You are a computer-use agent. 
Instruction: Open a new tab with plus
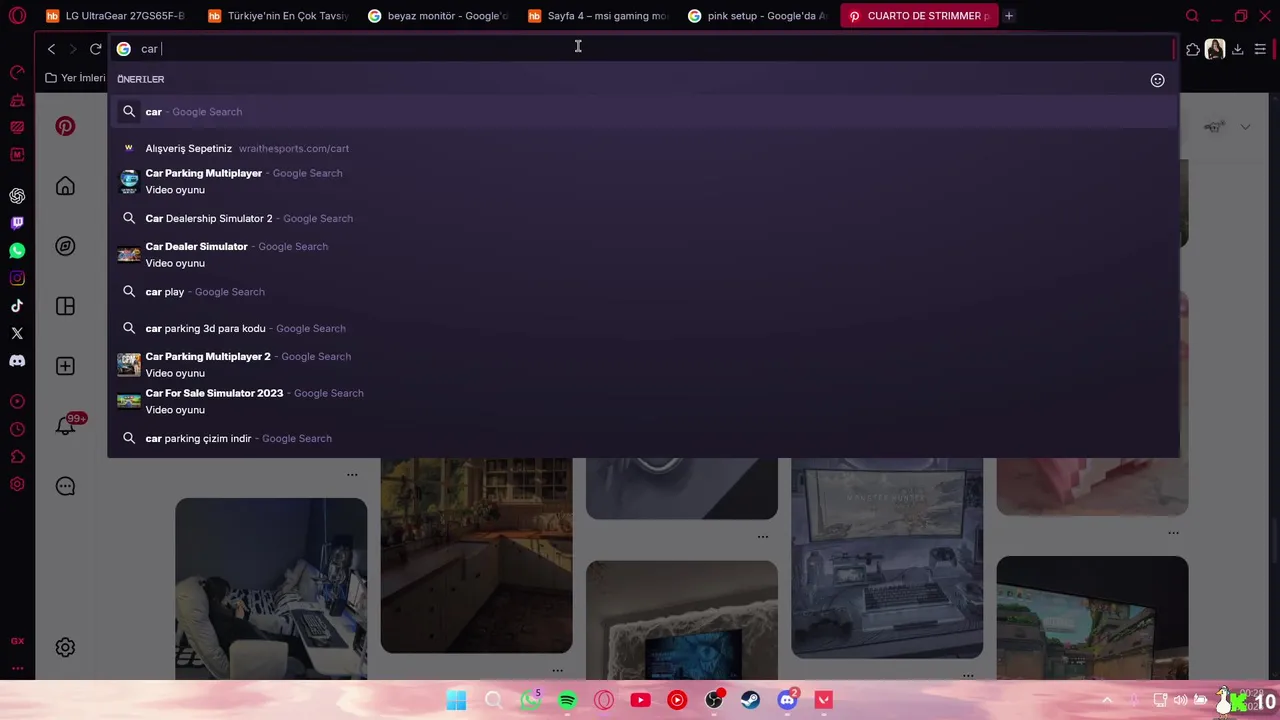(1009, 16)
